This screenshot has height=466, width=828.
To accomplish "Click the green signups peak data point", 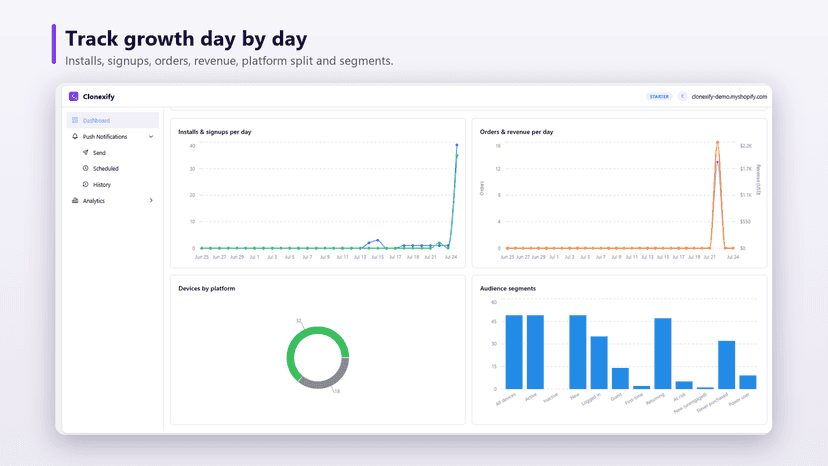I will 457,156.
